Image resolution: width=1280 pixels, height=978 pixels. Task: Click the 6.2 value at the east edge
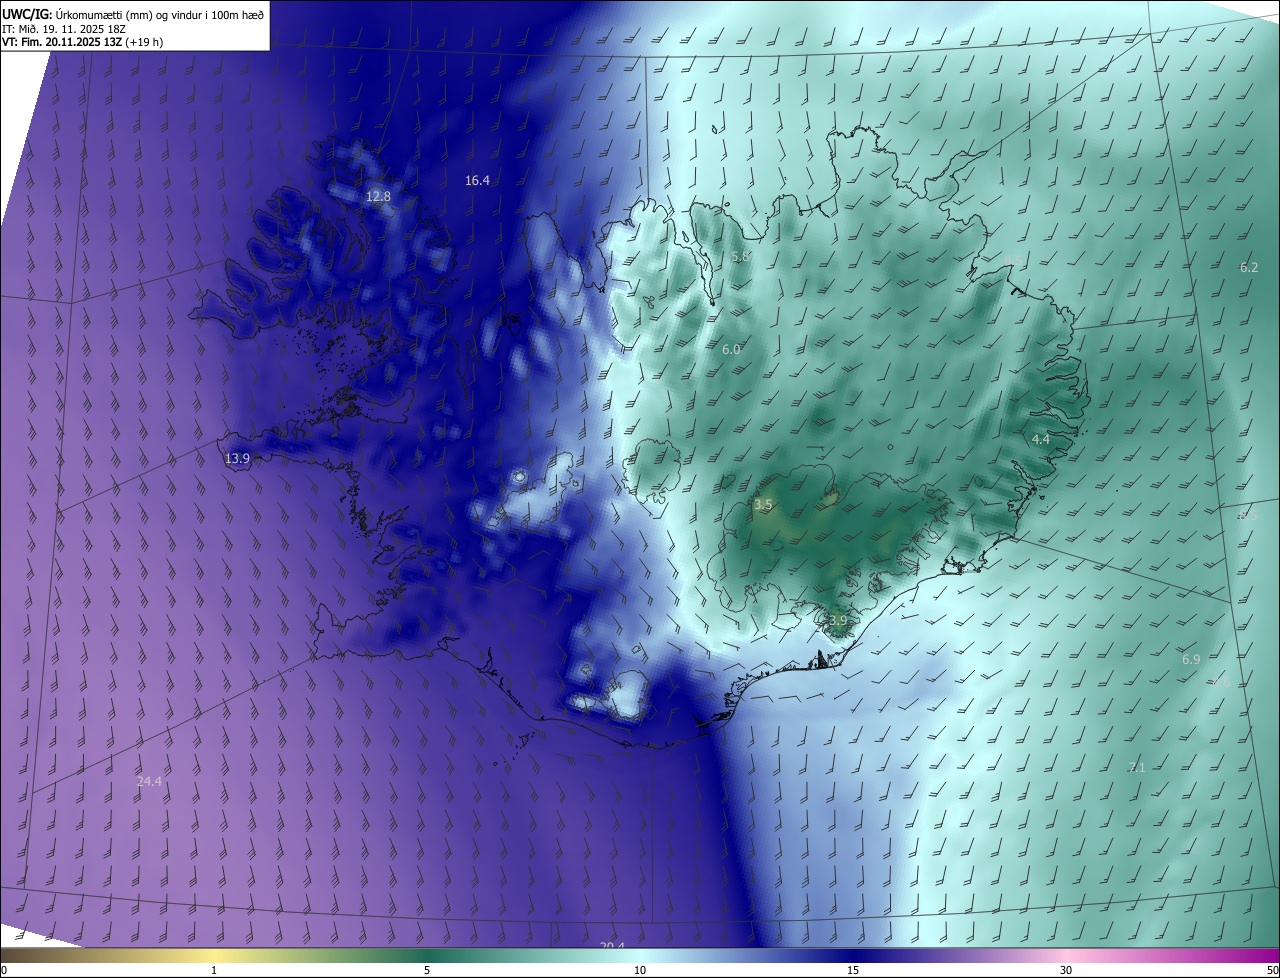tap(1249, 267)
